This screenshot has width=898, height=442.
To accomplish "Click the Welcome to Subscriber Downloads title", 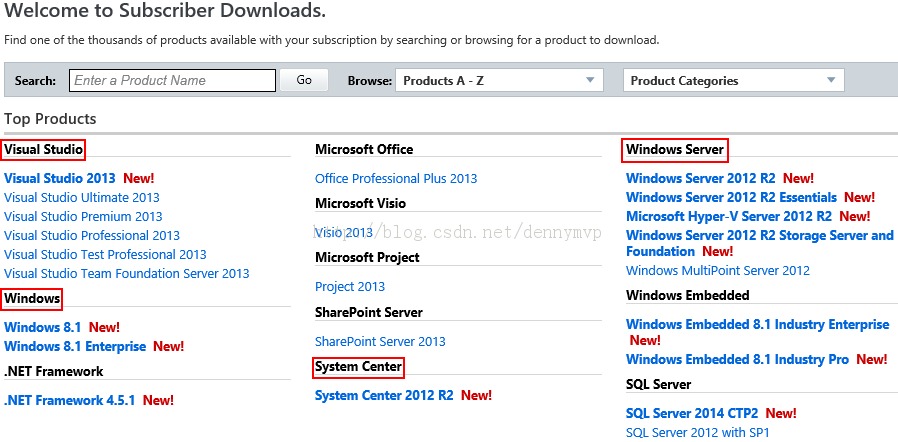I will tap(165, 10).
